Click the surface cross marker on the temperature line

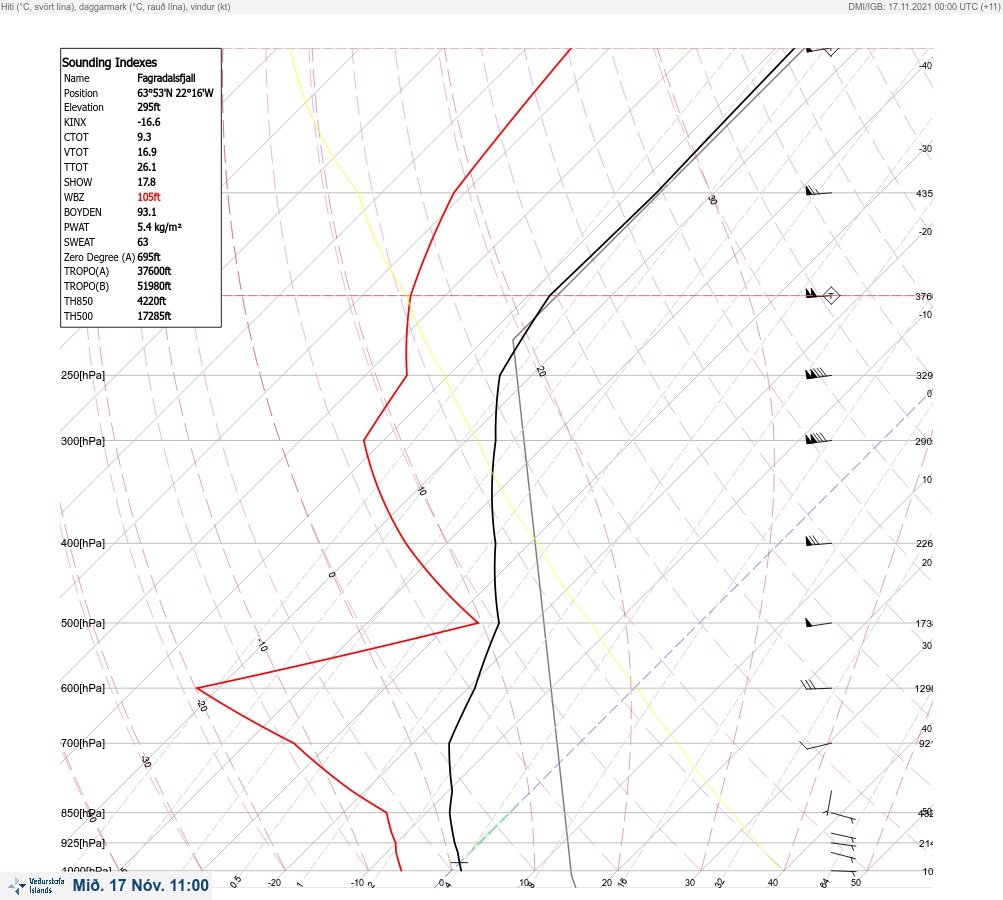[459, 863]
